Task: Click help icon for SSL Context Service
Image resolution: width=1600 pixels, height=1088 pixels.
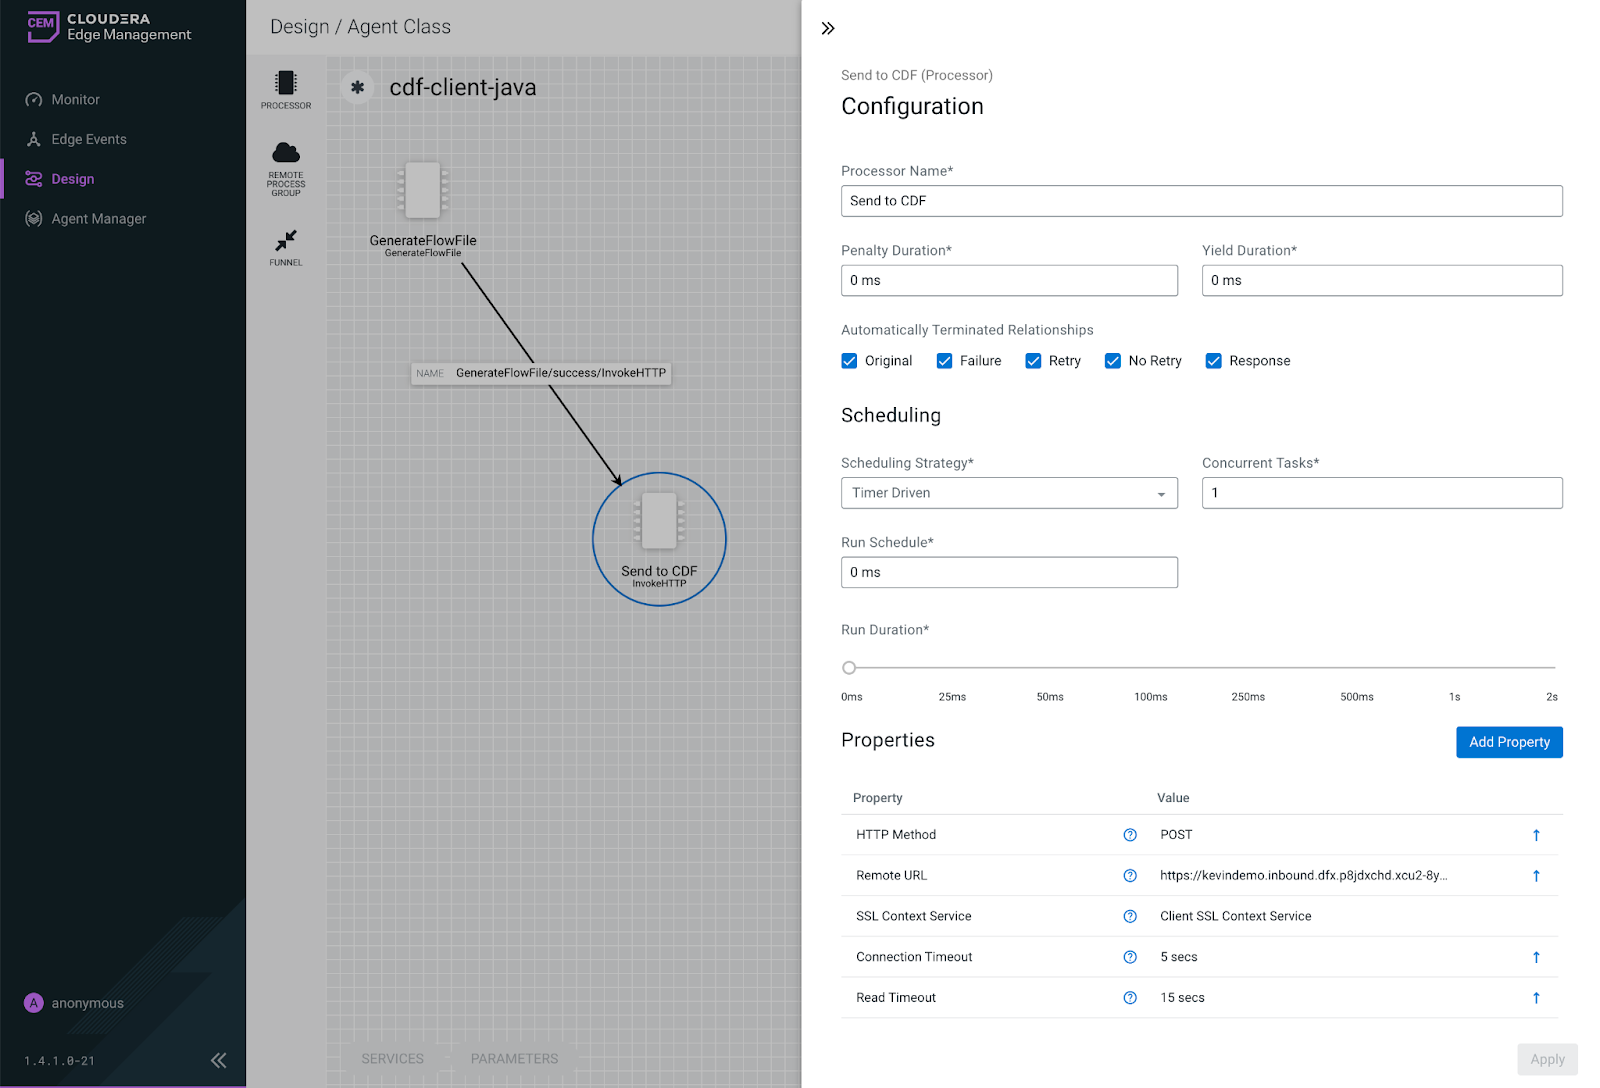Action: point(1130,917)
